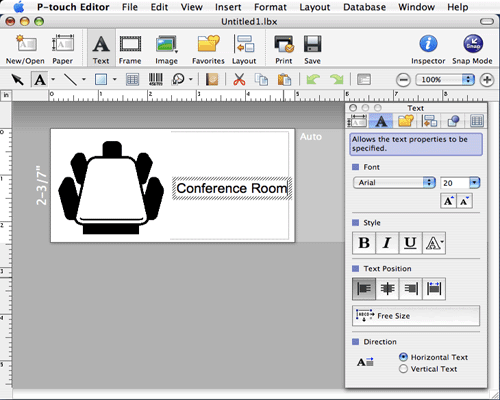Image resolution: width=500 pixels, height=400 pixels.
Task: Open the File menu
Action: click(x=130, y=7)
